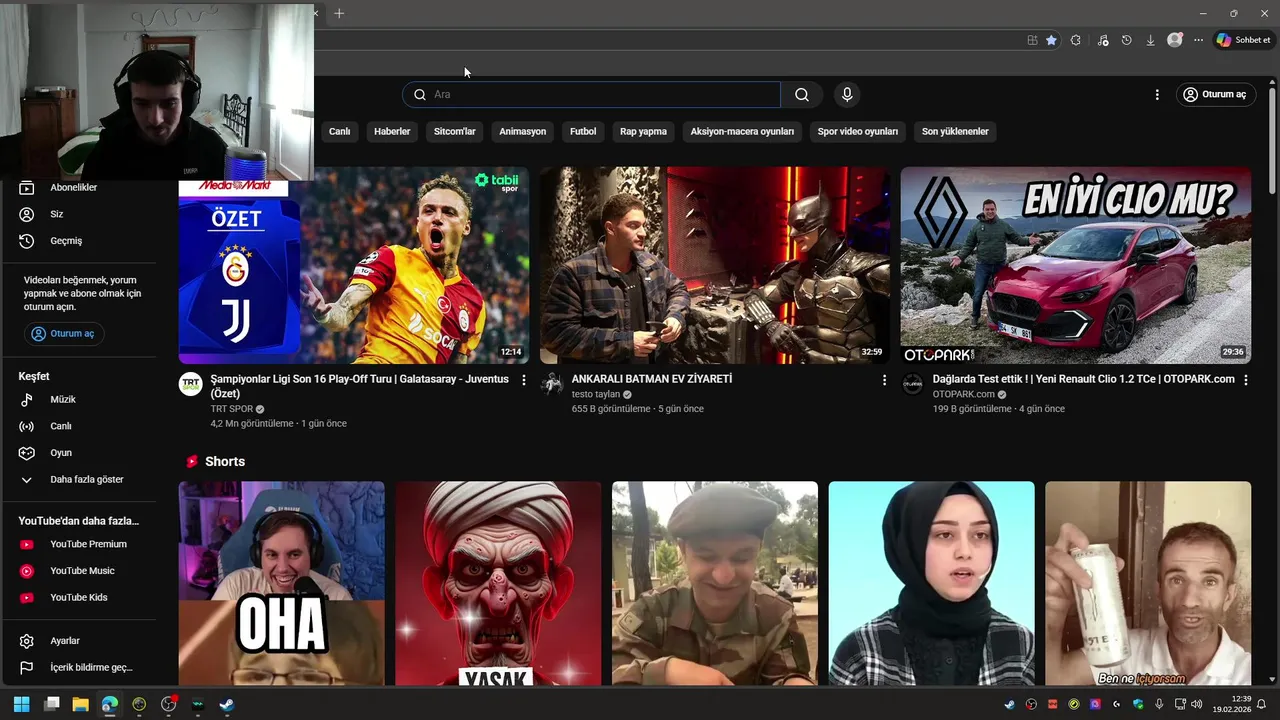
Task: Click sidebar Oturum aç sign-in button
Action: click(64, 333)
